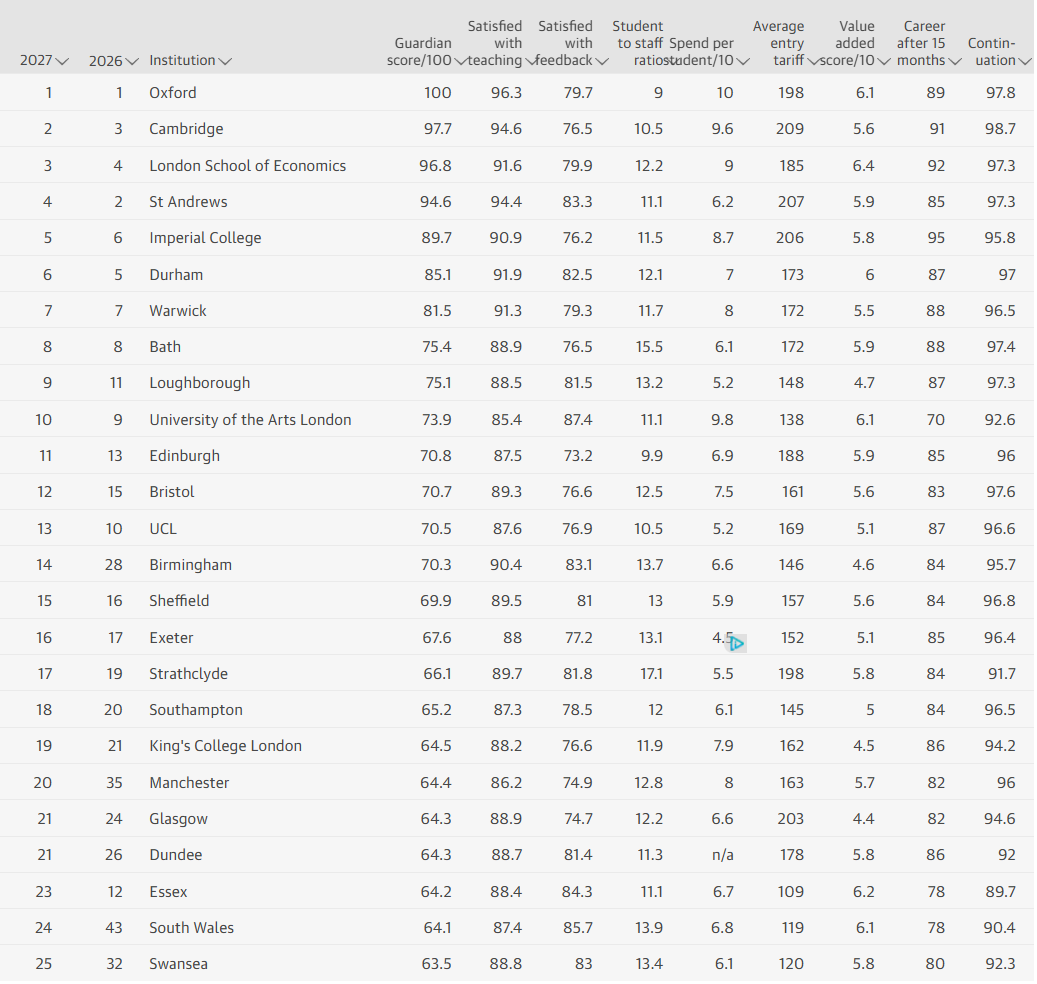The height and width of the screenshot is (984, 1037).
Task: Sort by Career after 15 months chevron
Action: [x=954, y=62]
